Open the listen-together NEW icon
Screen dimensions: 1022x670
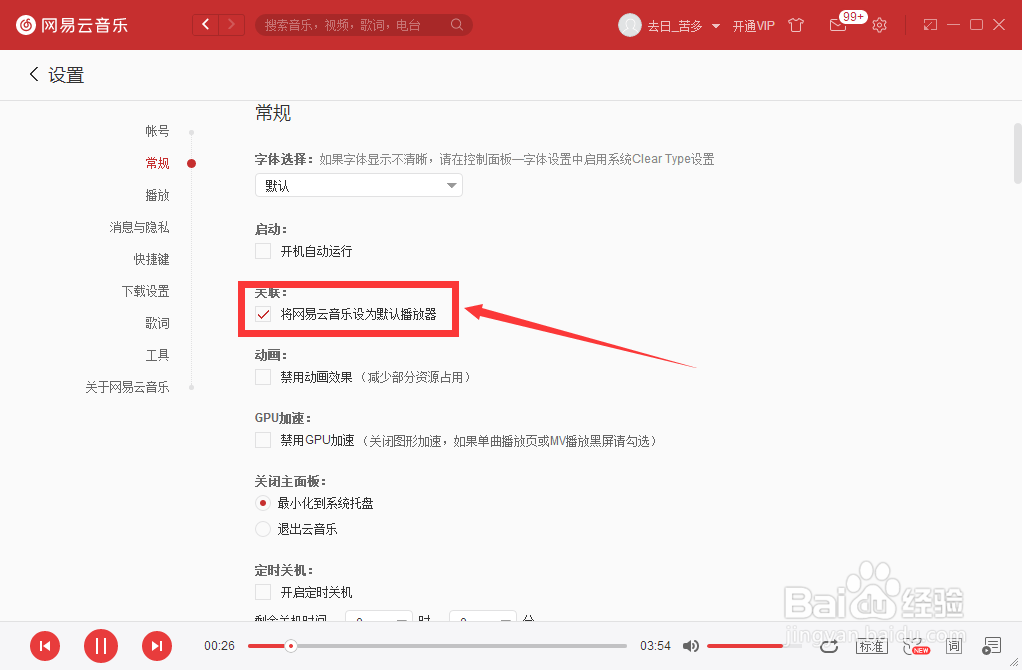(916, 646)
